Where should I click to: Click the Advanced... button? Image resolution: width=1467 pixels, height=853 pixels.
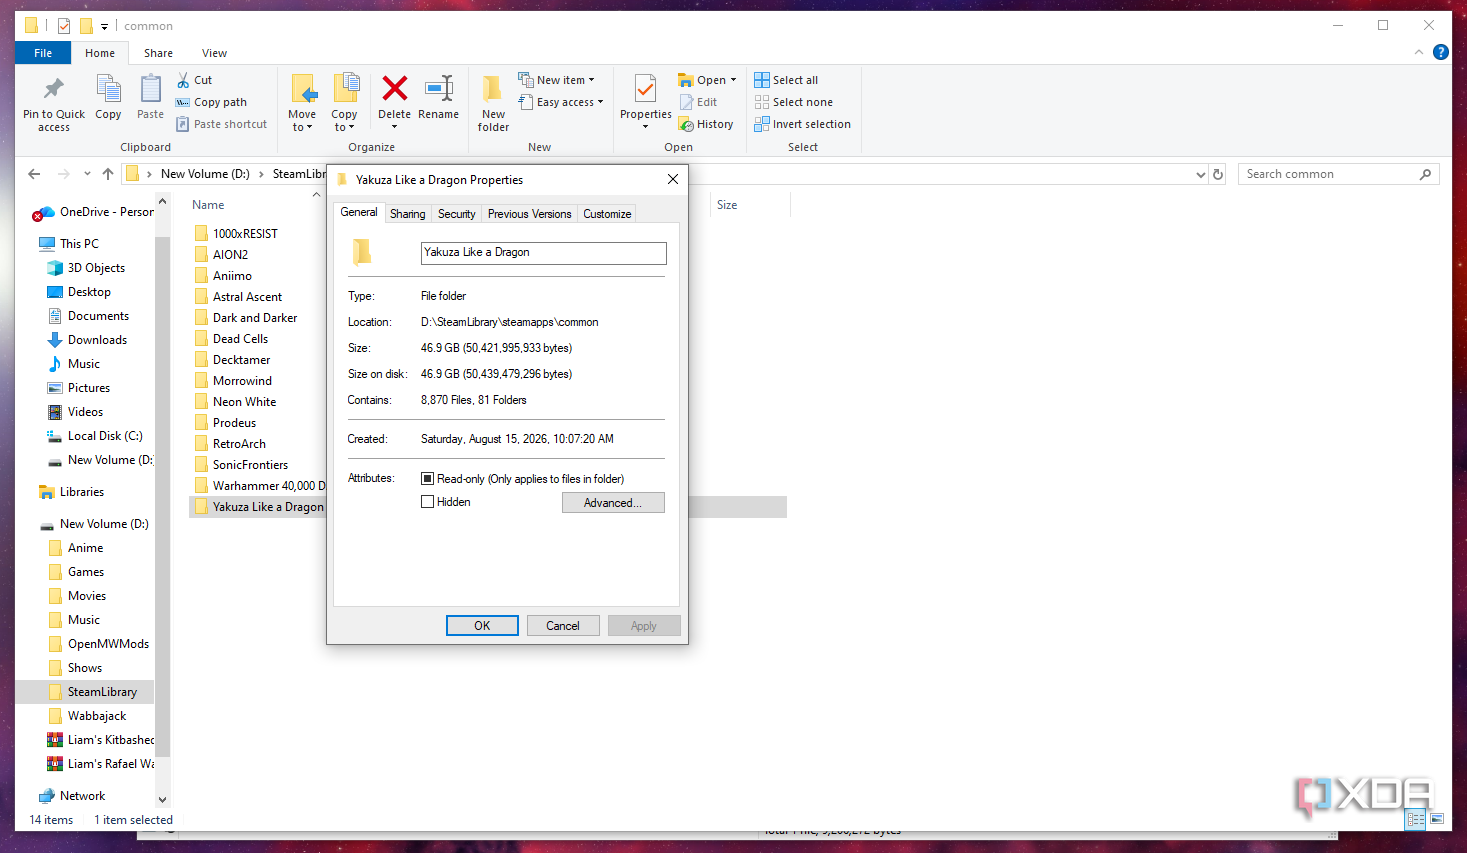613,503
